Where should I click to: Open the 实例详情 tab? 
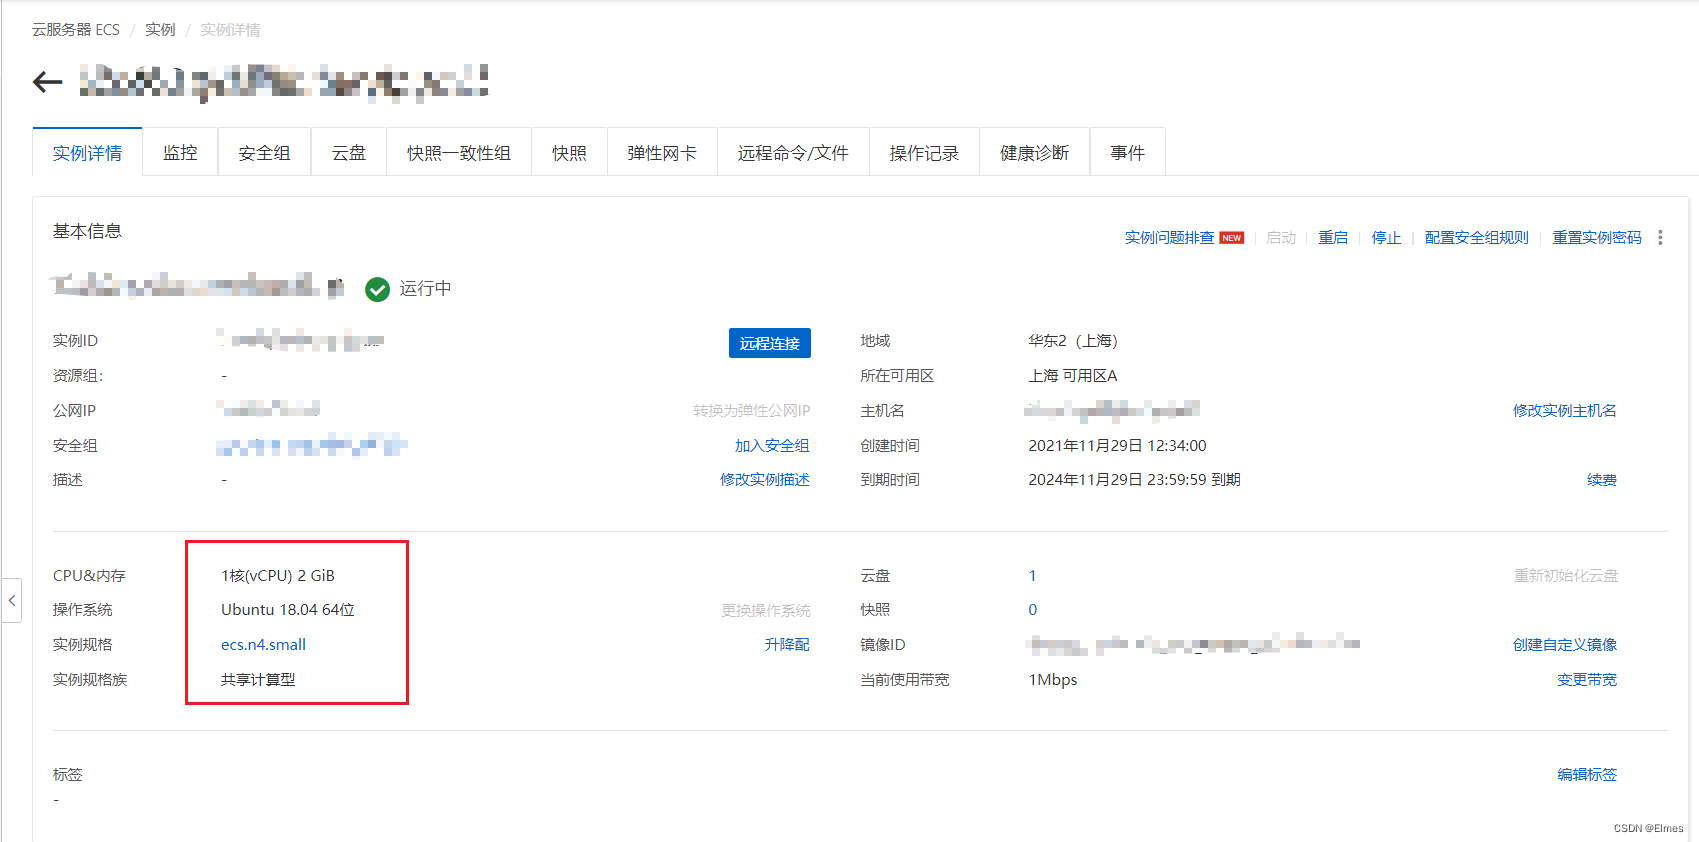click(87, 153)
